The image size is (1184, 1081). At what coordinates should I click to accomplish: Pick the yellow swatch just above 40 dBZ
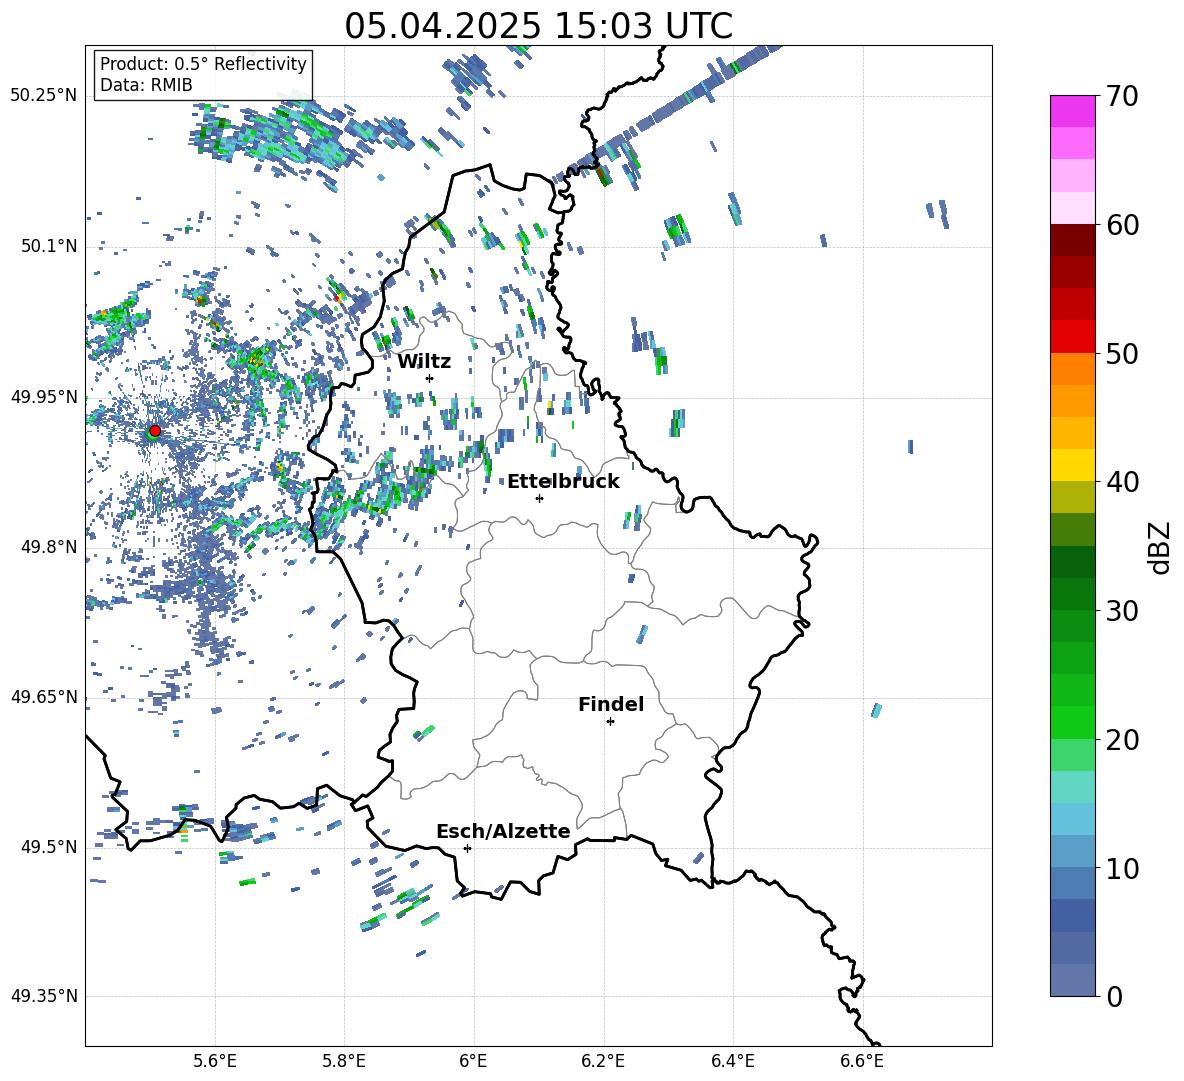(x=1073, y=465)
